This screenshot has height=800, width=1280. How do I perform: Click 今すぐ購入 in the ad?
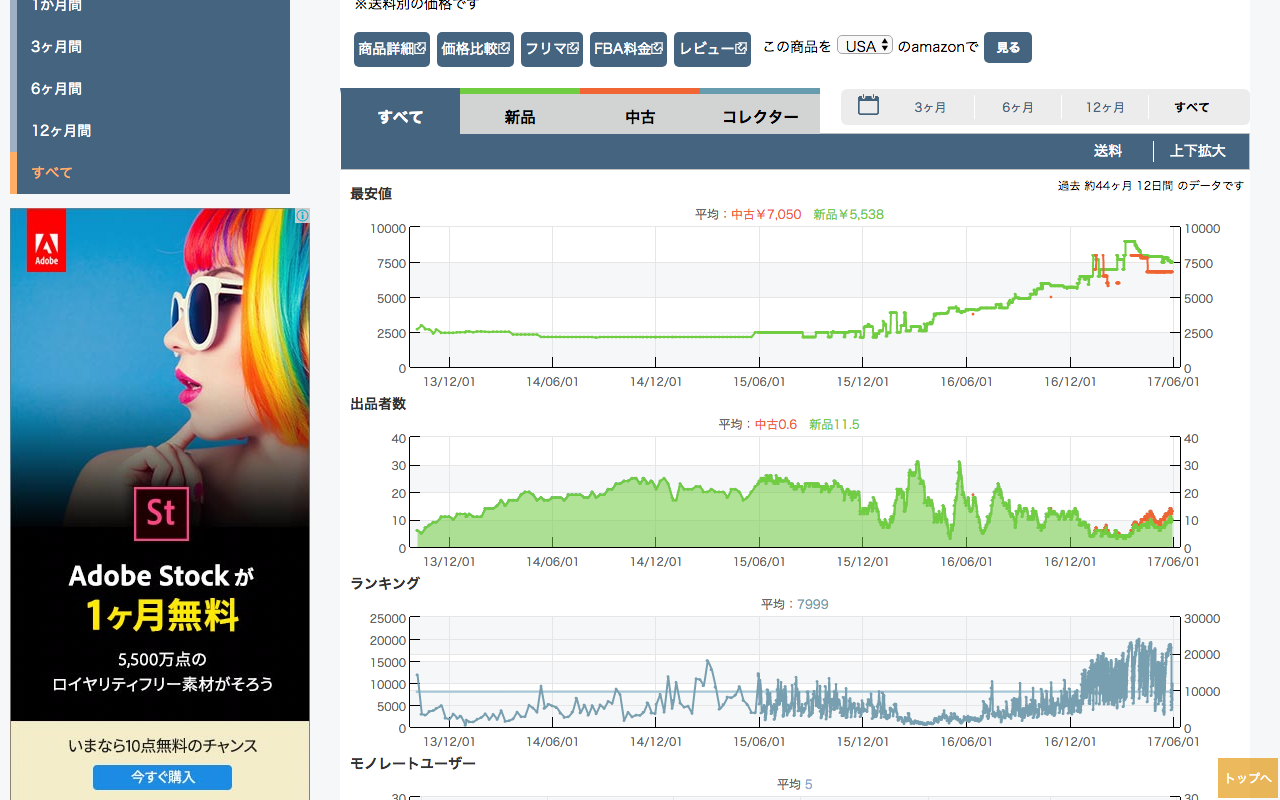162,777
